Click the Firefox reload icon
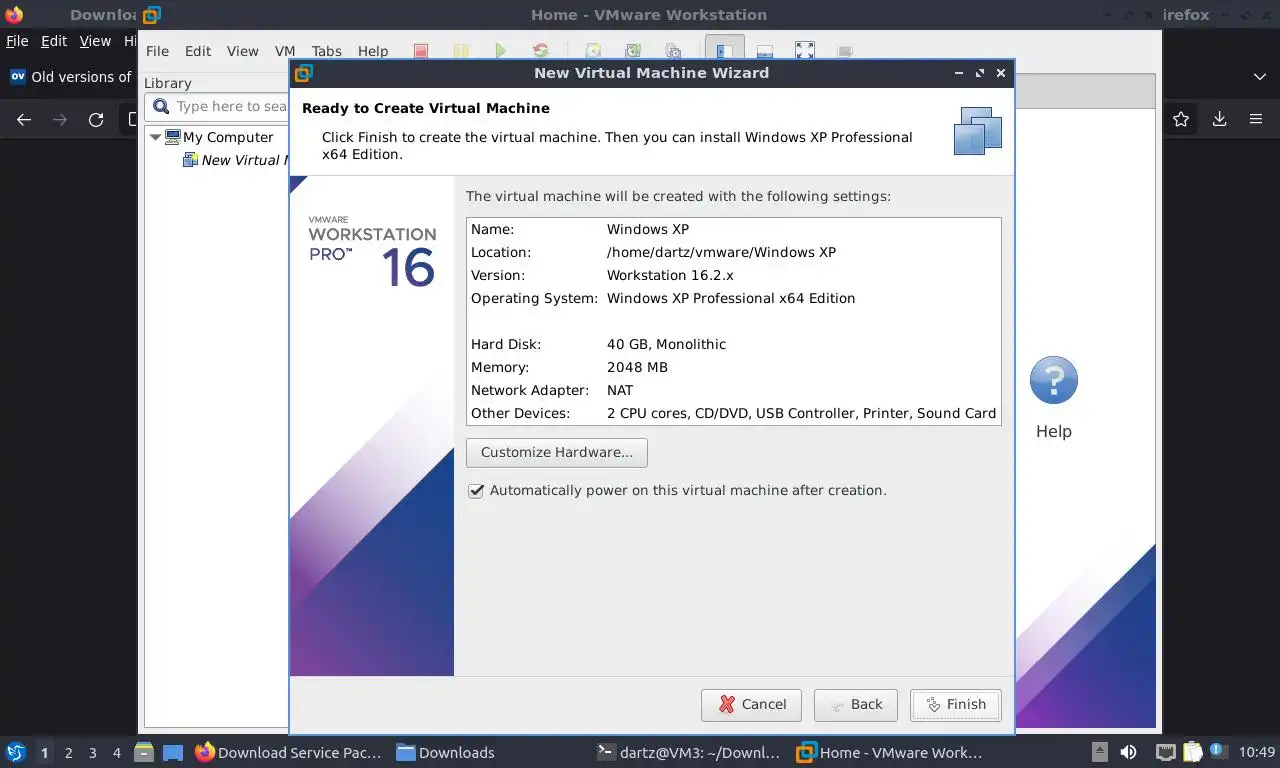 (96, 119)
